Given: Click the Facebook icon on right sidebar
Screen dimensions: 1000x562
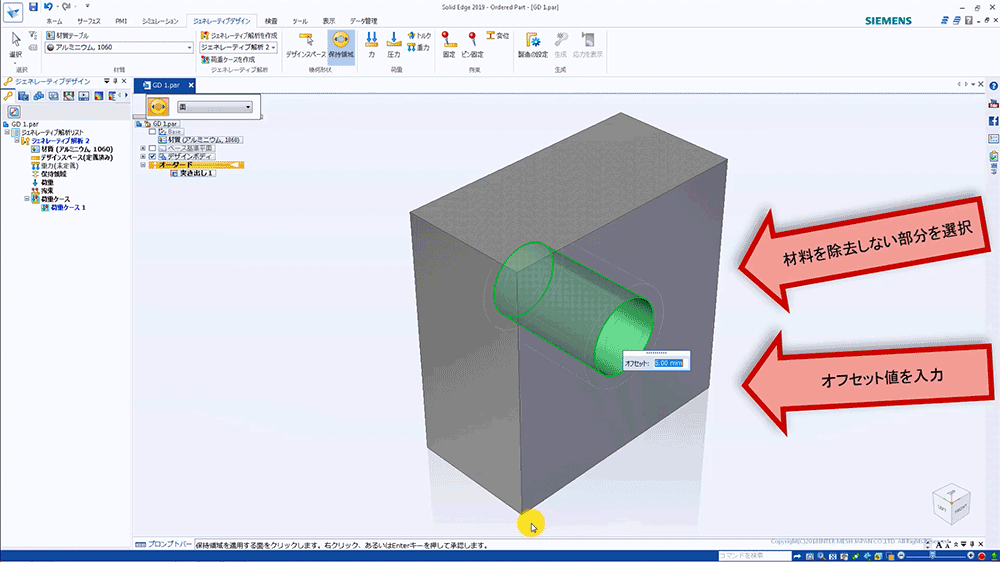Looking at the screenshot, I should click(x=994, y=121).
